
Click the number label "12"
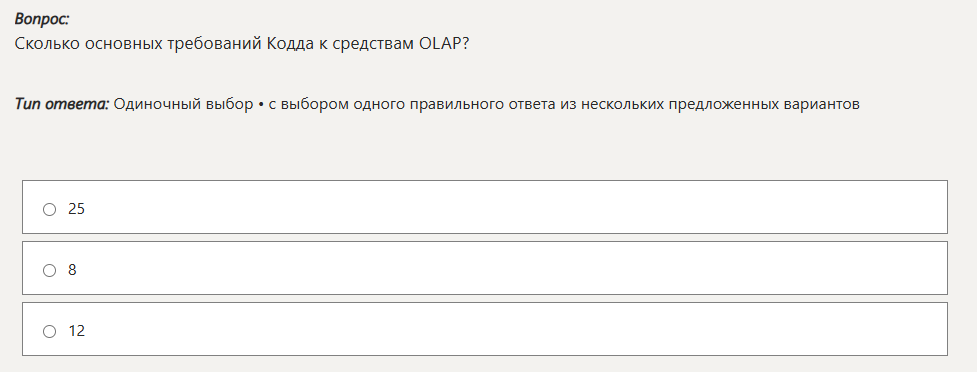tap(76, 331)
